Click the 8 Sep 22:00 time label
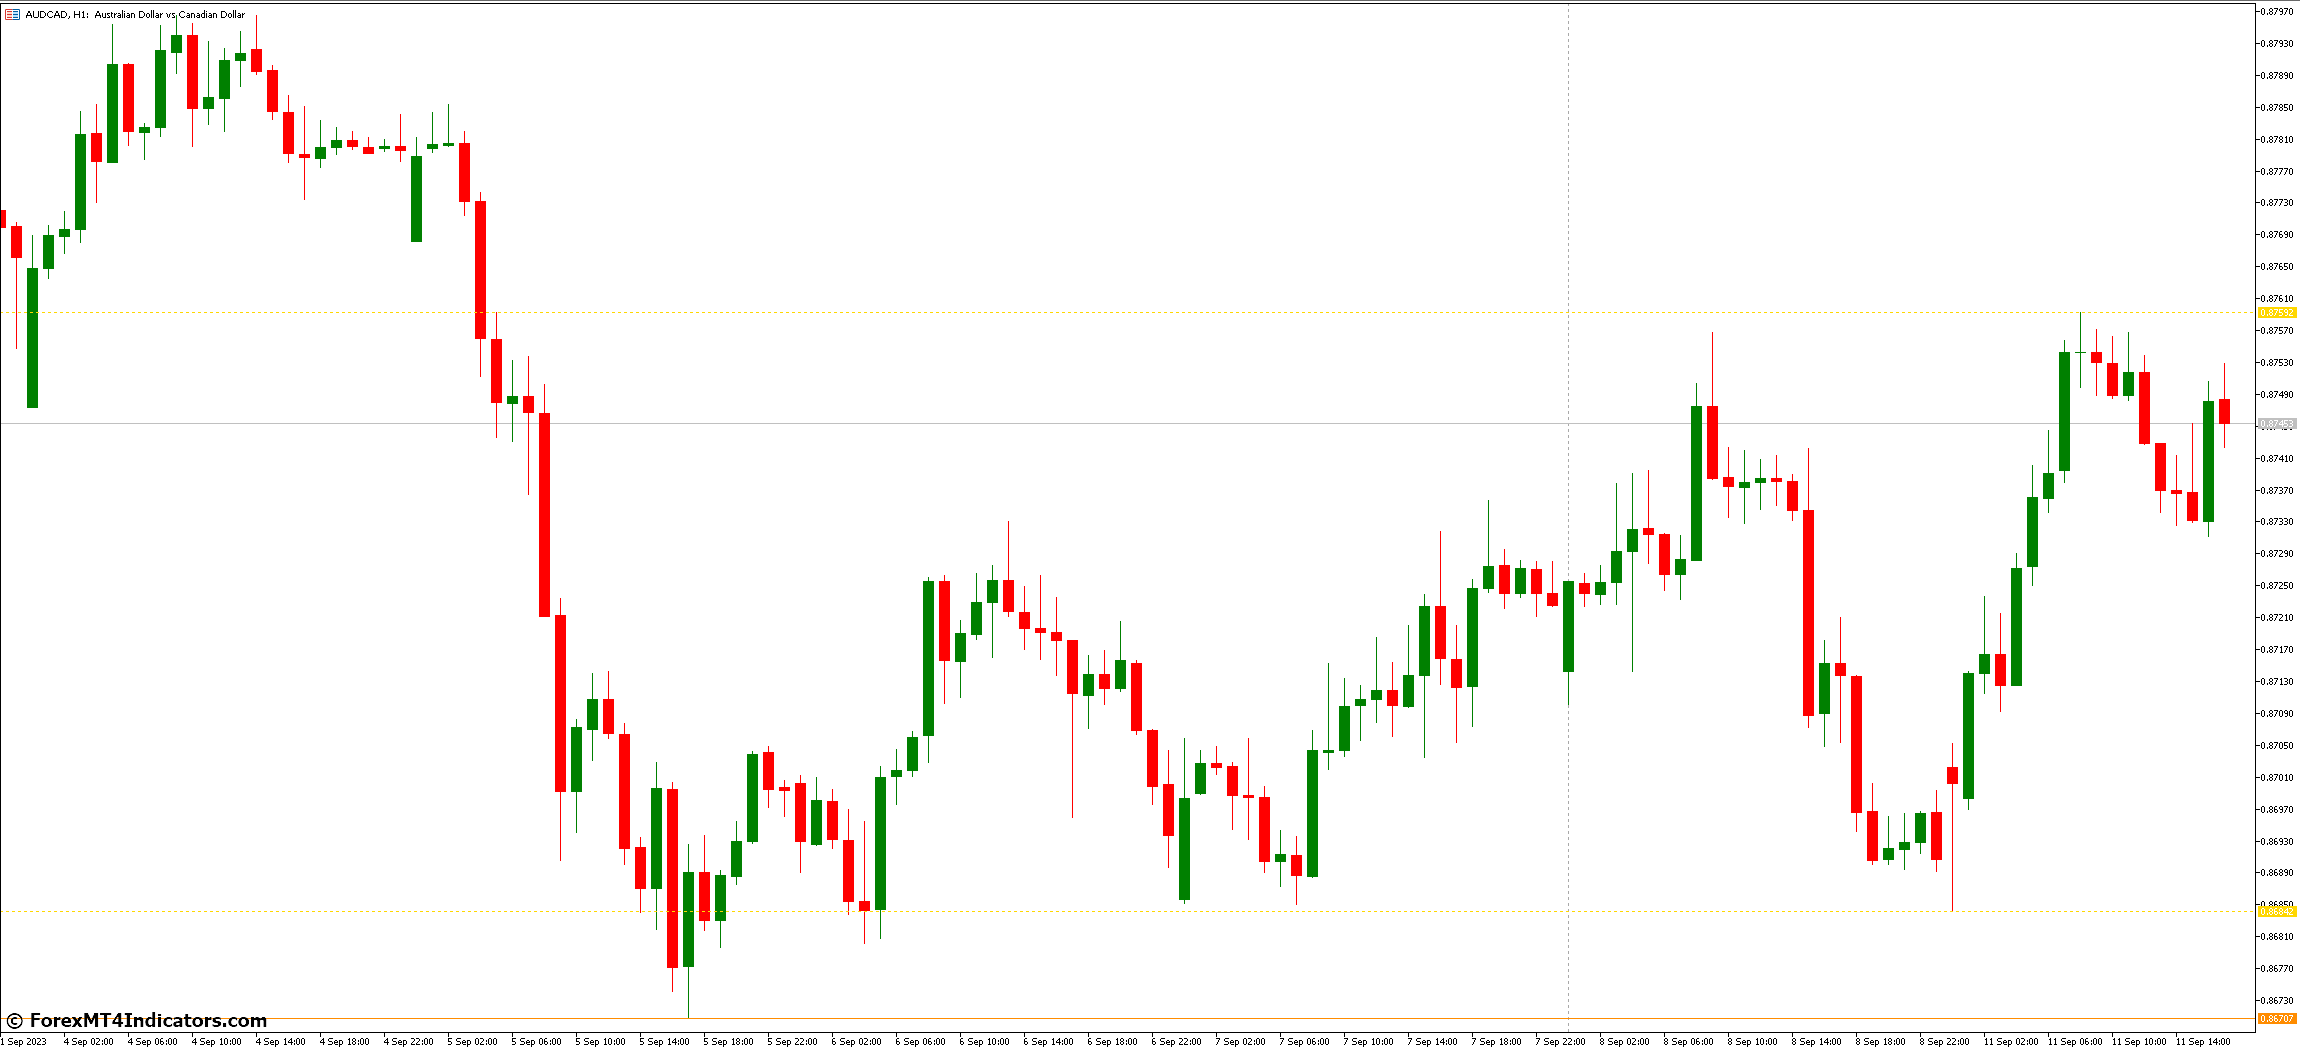This screenshot has width=2300, height=1047. (1944, 1041)
